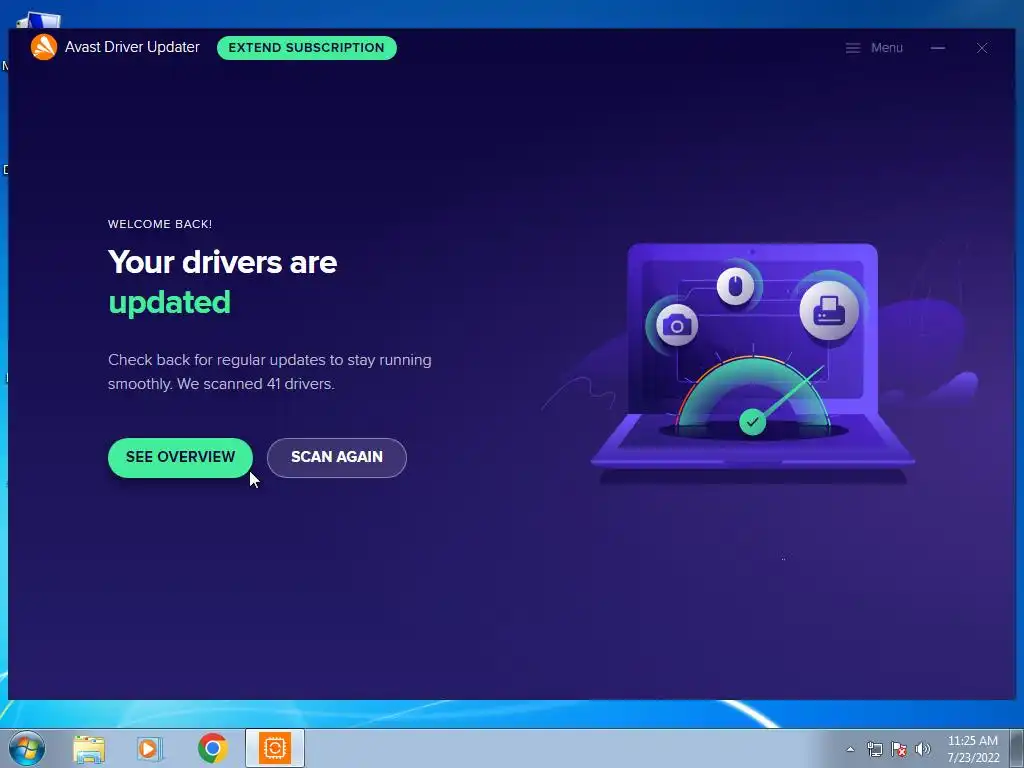
Task: Click the clock showing 11:25 AM
Action: coord(972,741)
